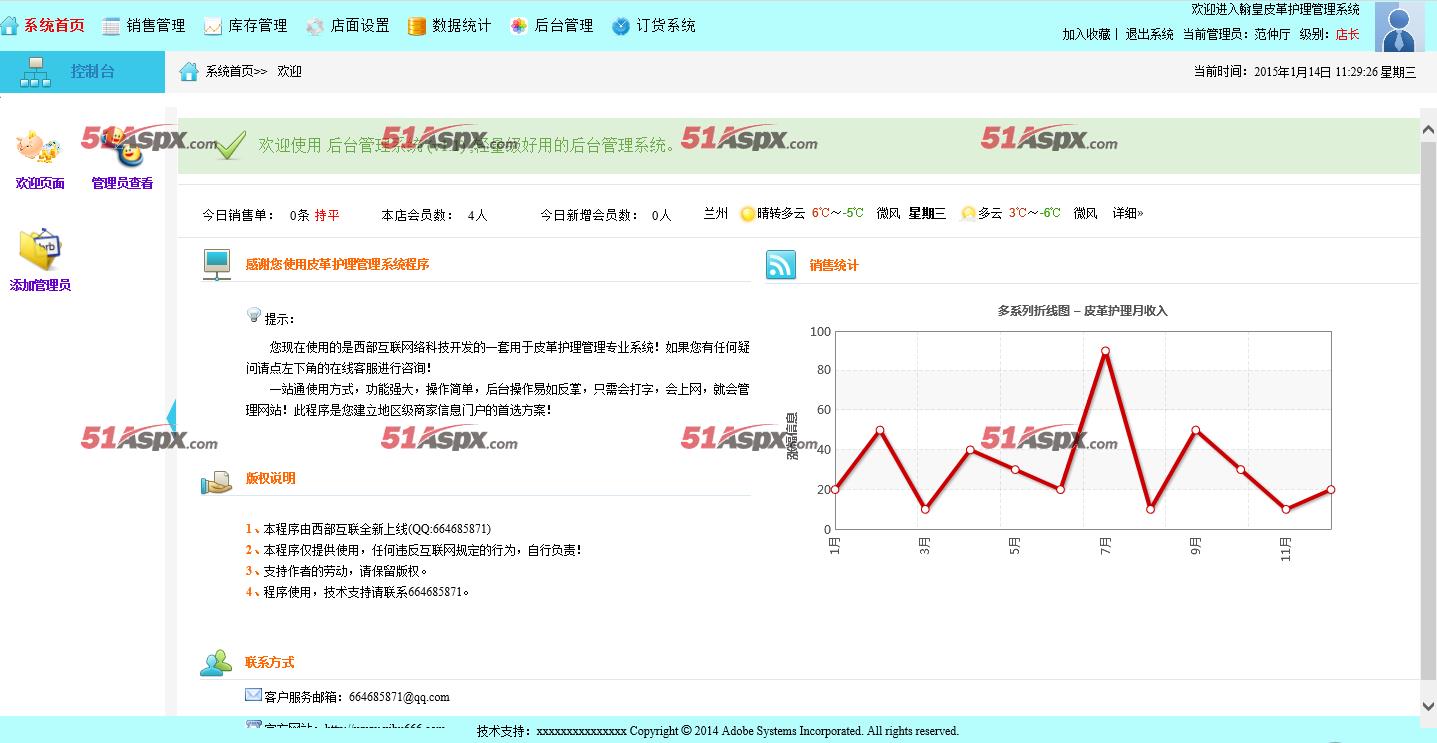Click 今日销售单 value 0条
Viewport: 1437px width, 743px height.
[299, 215]
